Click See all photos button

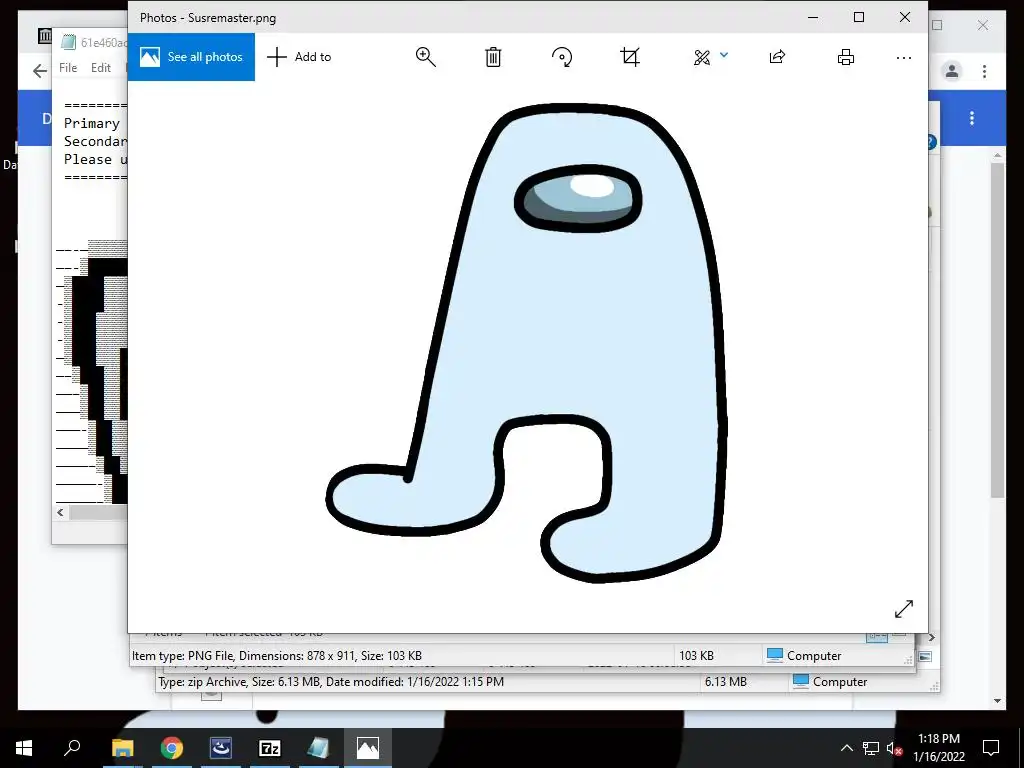pos(191,57)
